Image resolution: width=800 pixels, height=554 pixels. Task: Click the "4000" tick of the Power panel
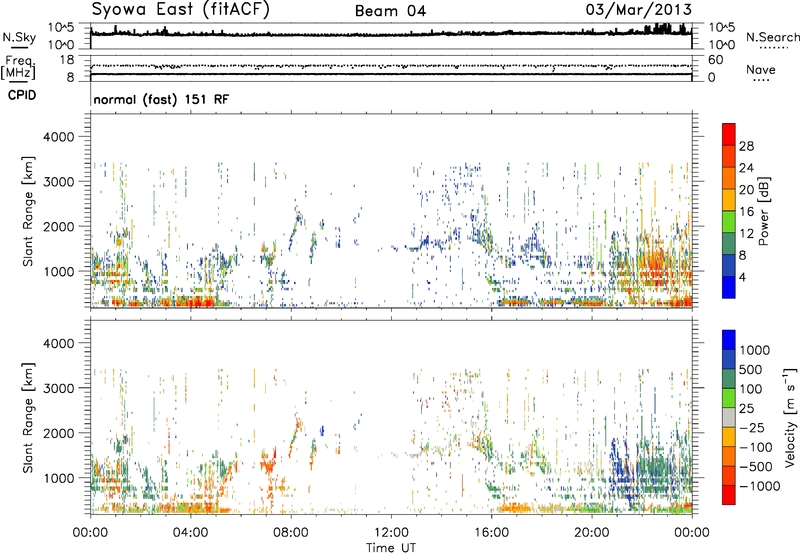click(59, 137)
